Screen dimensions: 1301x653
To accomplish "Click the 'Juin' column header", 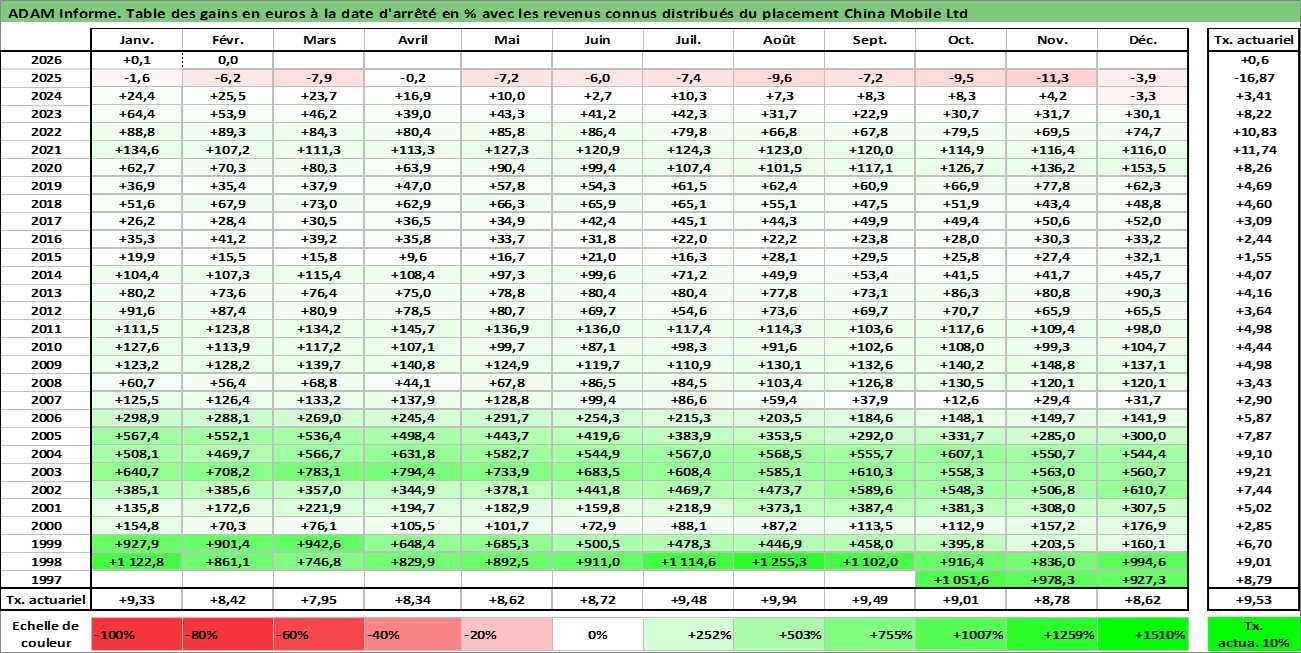I will 597,40.
